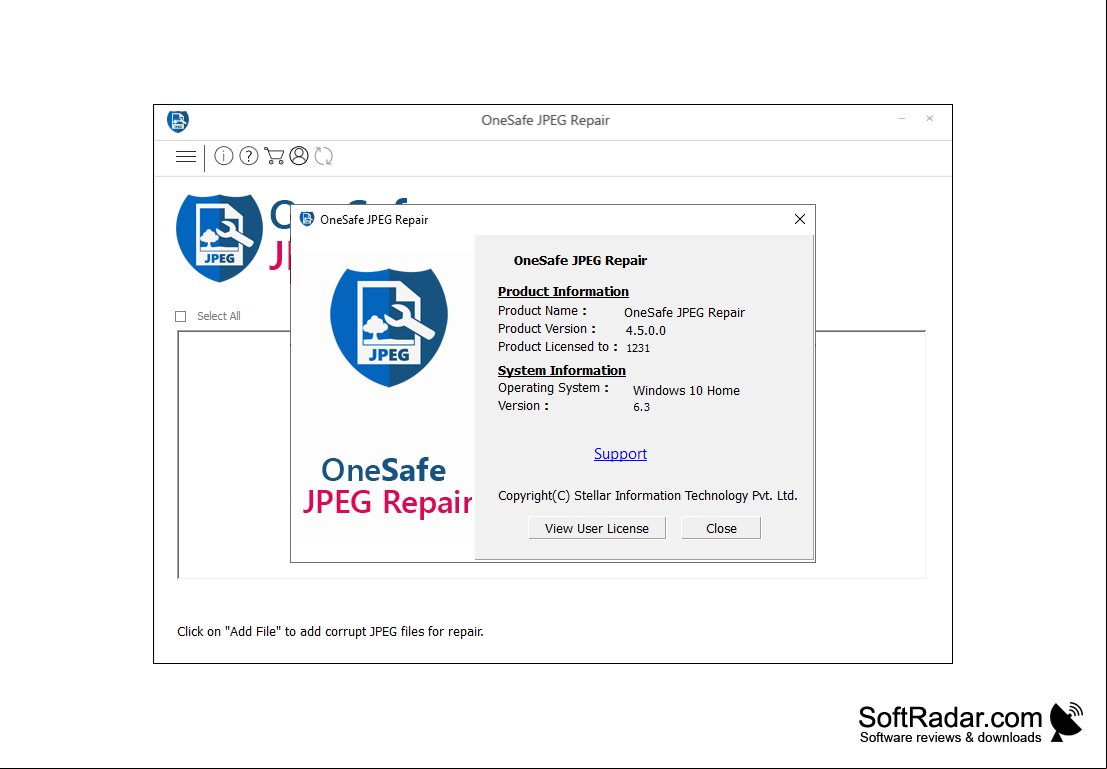Minimize the OneSafe JPEG Repair main window
The height and width of the screenshot is (769, 1107).
tap(902, 119)
